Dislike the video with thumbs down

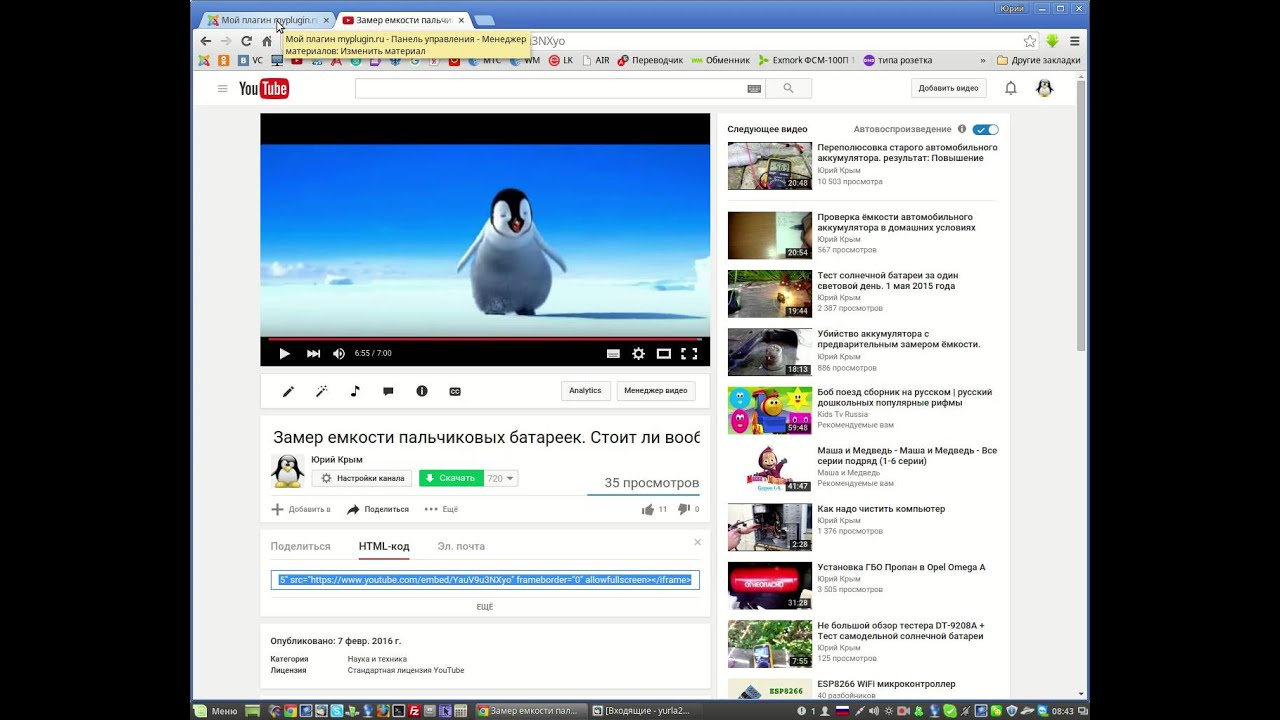click(x=688, y=509)
